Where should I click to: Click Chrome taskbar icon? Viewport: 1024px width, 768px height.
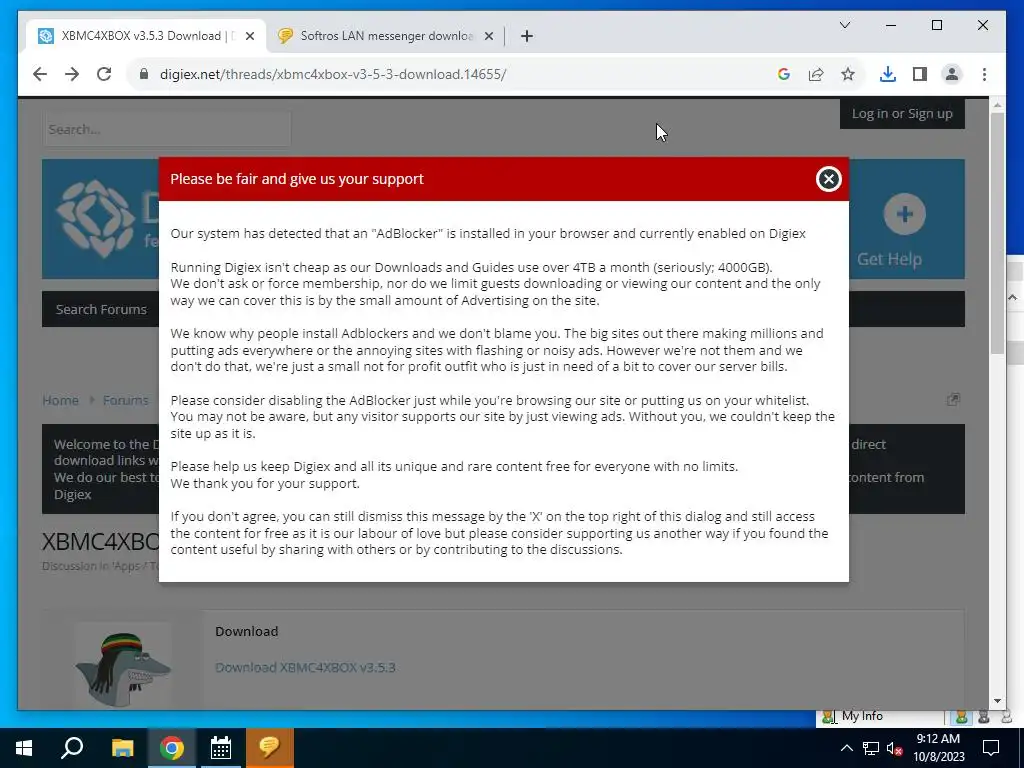[x=172, y=748]
